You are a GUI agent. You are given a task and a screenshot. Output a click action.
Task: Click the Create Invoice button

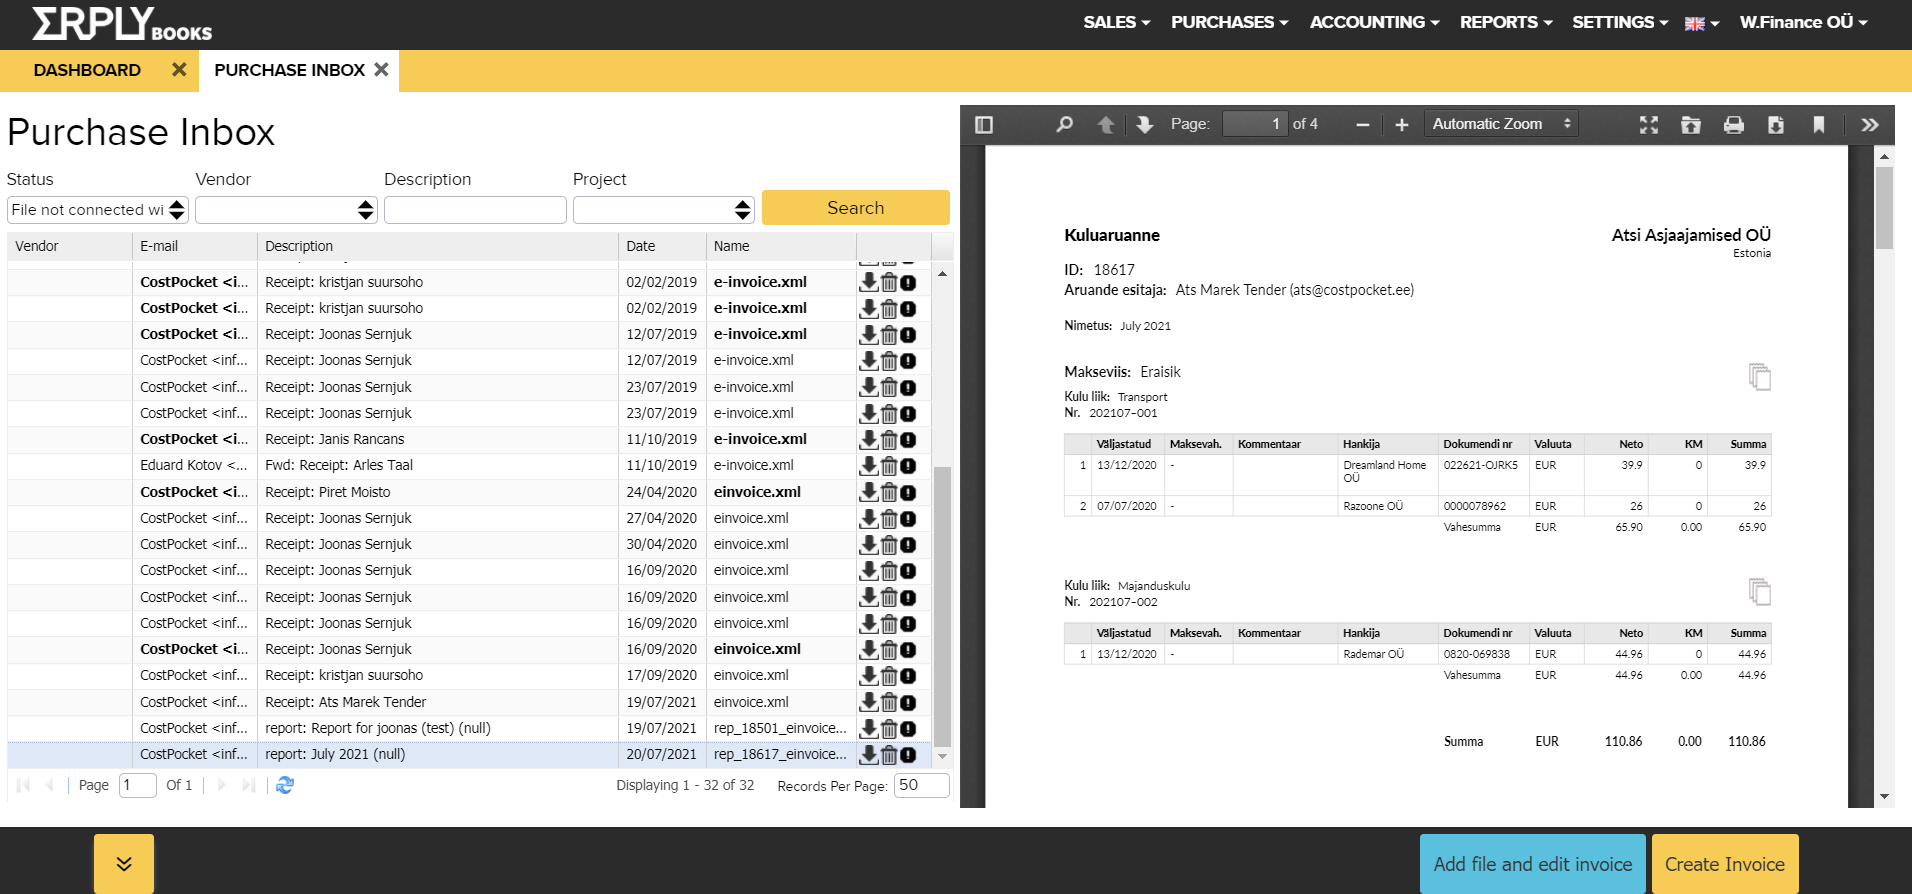pos(1725,864)
